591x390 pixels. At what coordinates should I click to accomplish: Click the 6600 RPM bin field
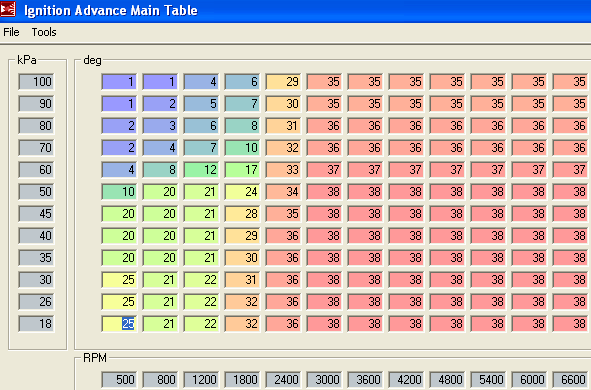(x=571, y=379)
